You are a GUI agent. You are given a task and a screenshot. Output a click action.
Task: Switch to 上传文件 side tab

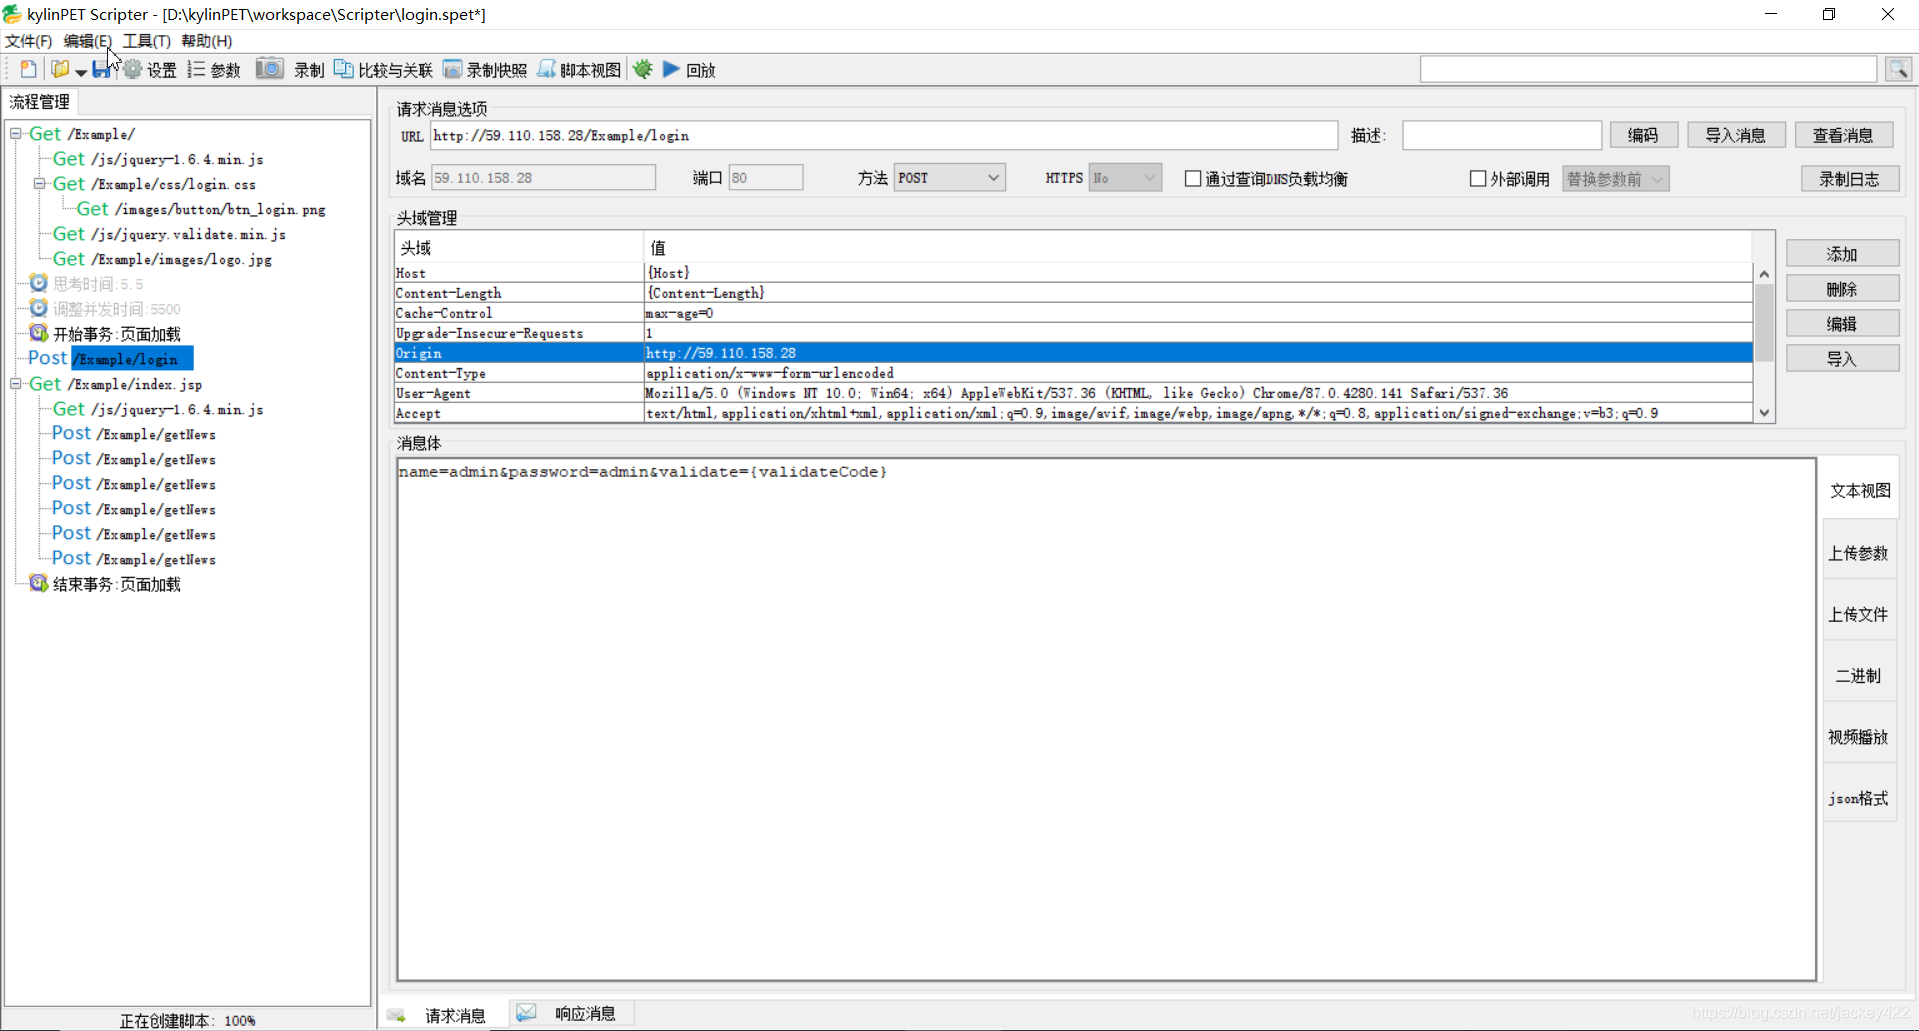[x=1860, y=614]
